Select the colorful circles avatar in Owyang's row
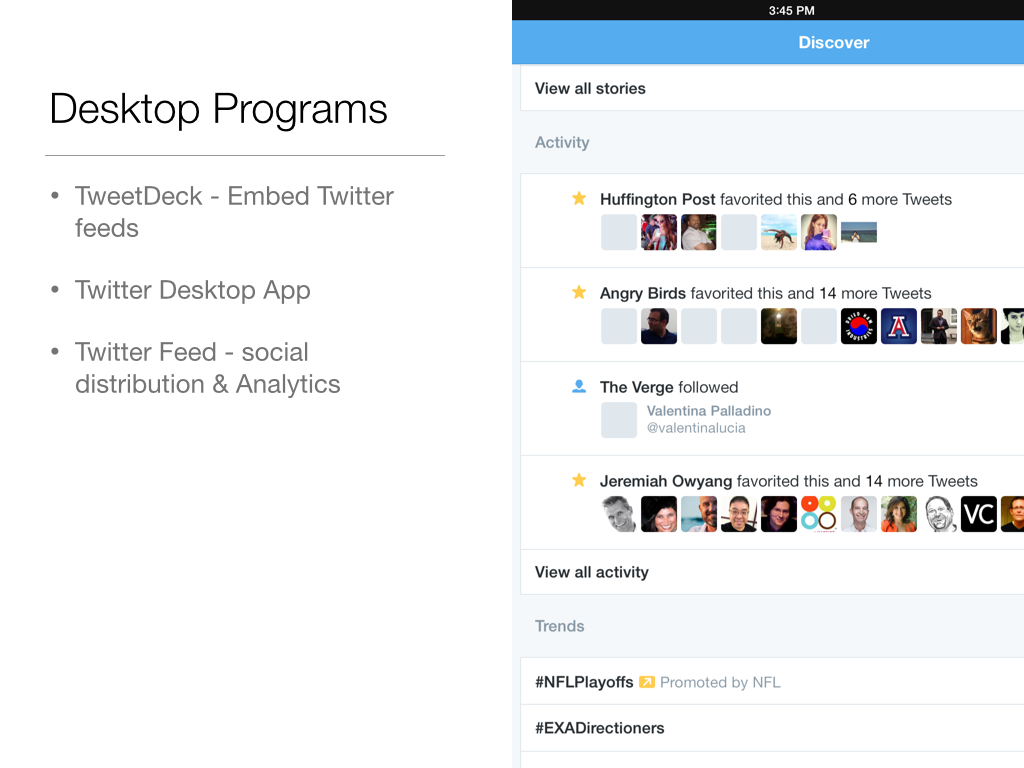 (x=818, y=514)
